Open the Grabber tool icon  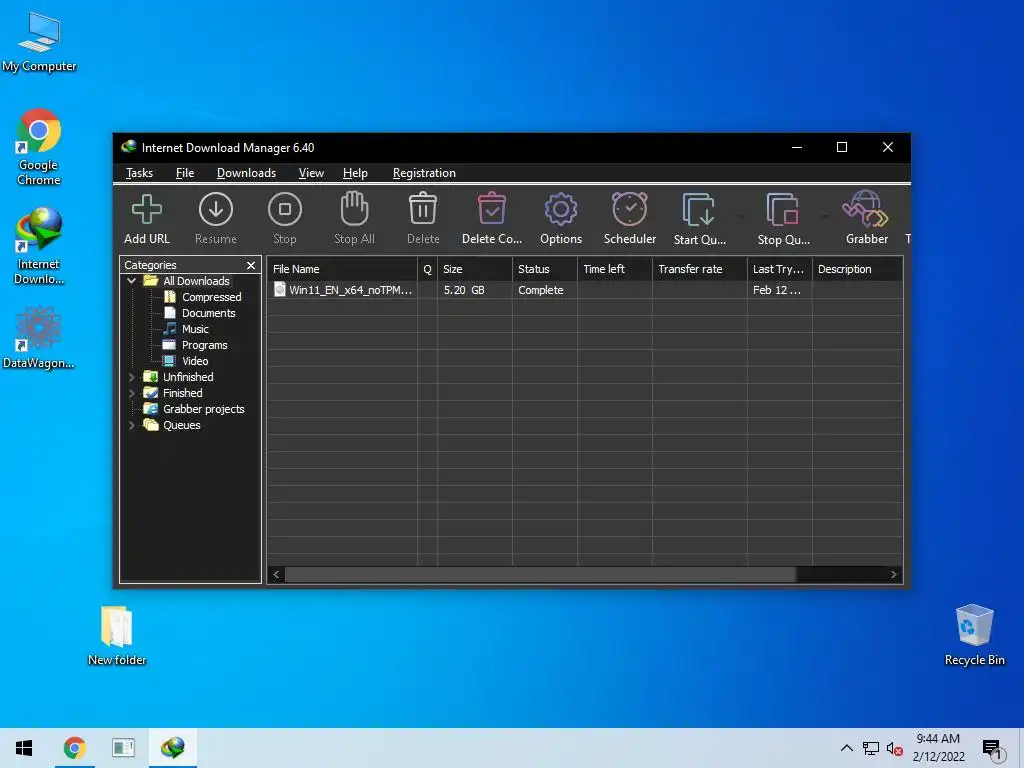tap(866, 209)
